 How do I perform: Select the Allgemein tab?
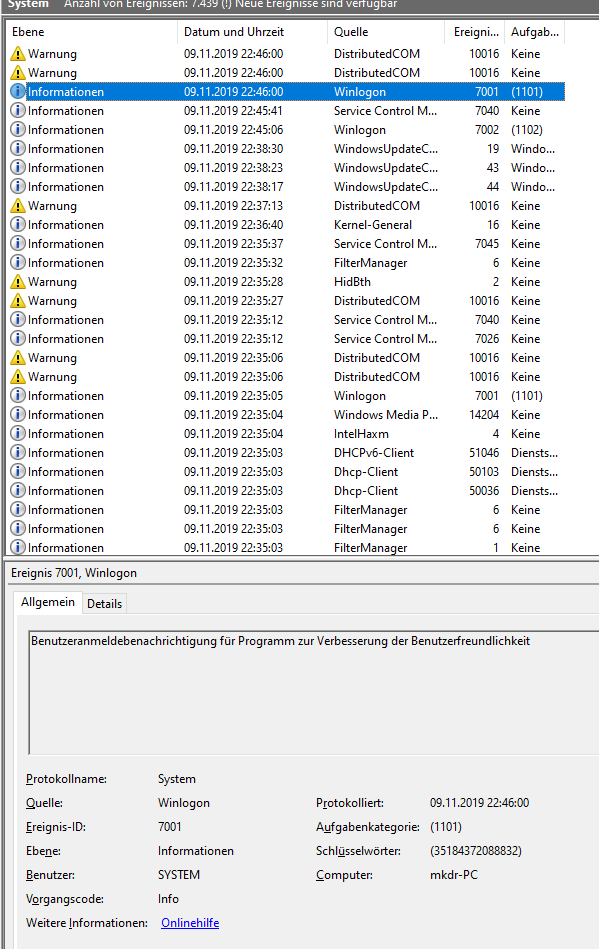48,602
